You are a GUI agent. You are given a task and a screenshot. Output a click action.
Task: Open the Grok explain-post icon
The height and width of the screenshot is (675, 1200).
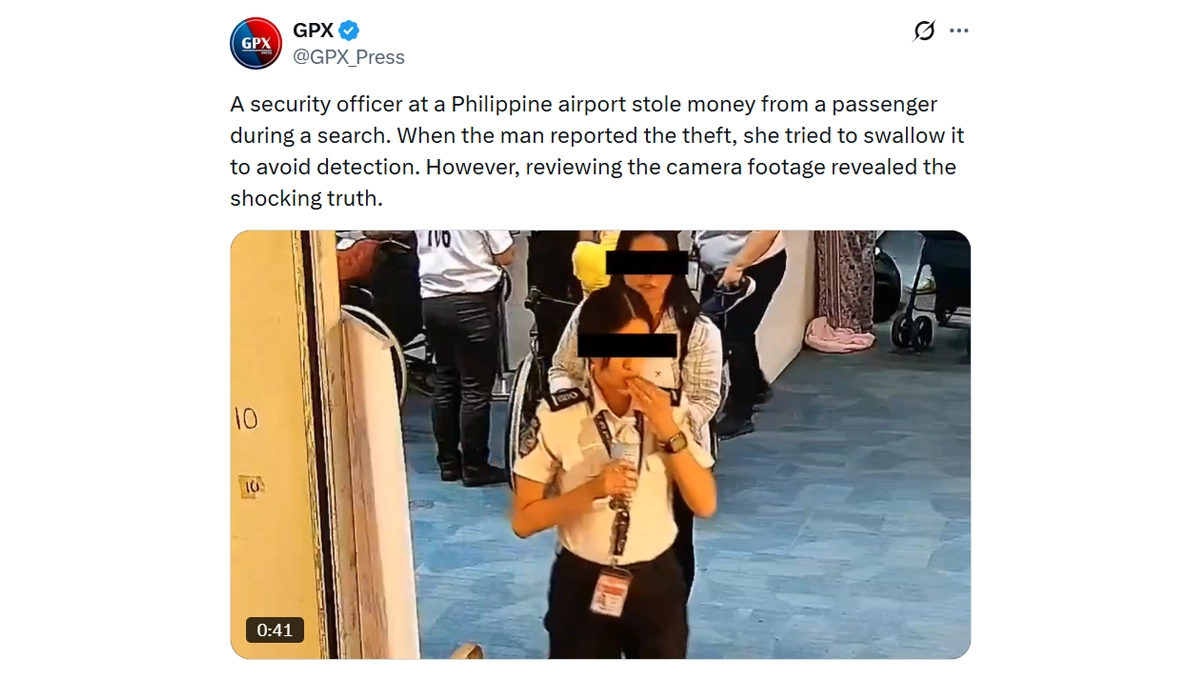tap(924, 31)
